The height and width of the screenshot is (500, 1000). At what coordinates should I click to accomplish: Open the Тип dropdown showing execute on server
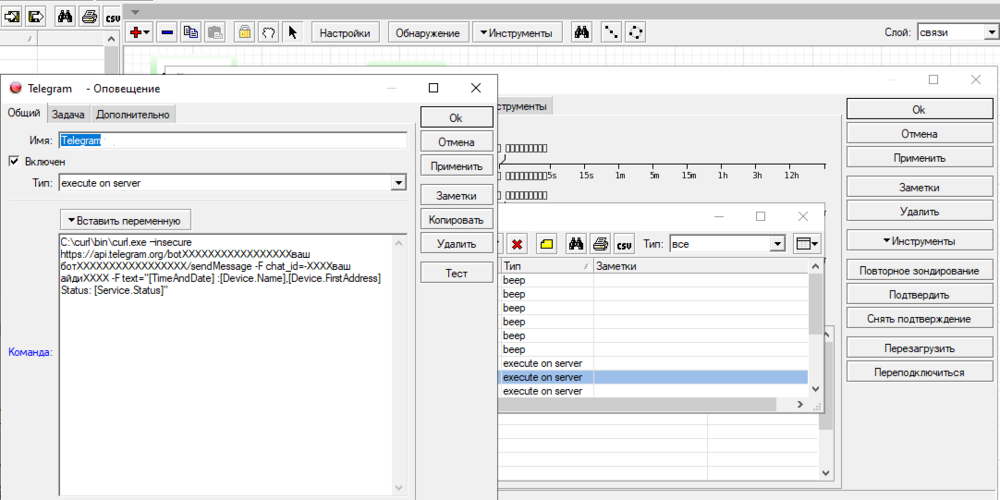pyautogui.click(x=398, y=183)
